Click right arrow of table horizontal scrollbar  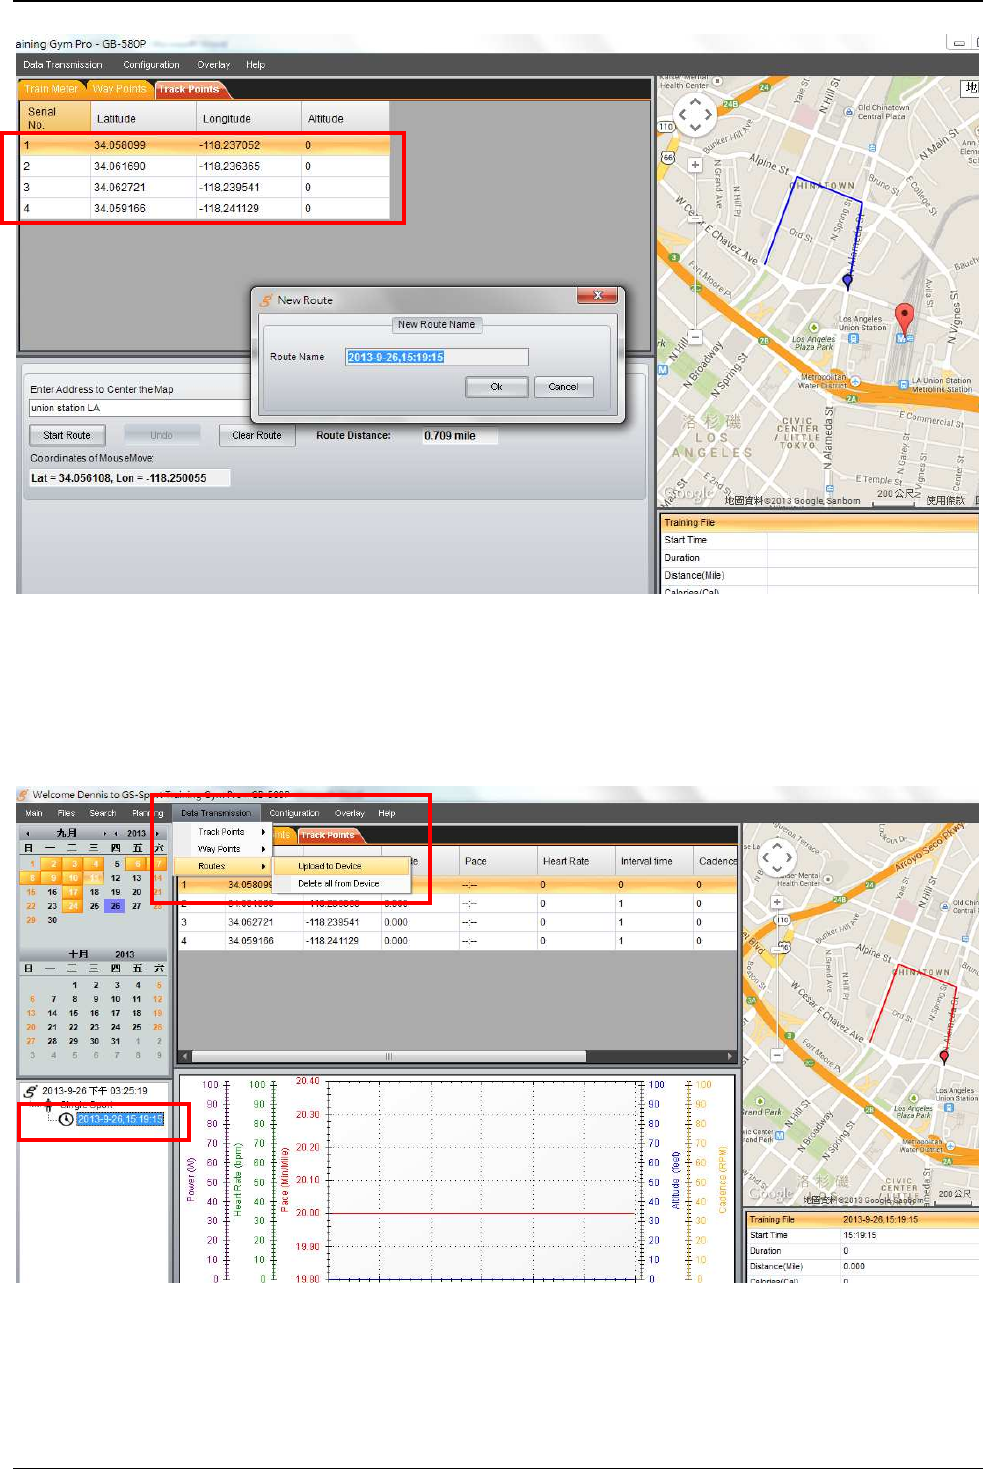(x=731, y=1056)
